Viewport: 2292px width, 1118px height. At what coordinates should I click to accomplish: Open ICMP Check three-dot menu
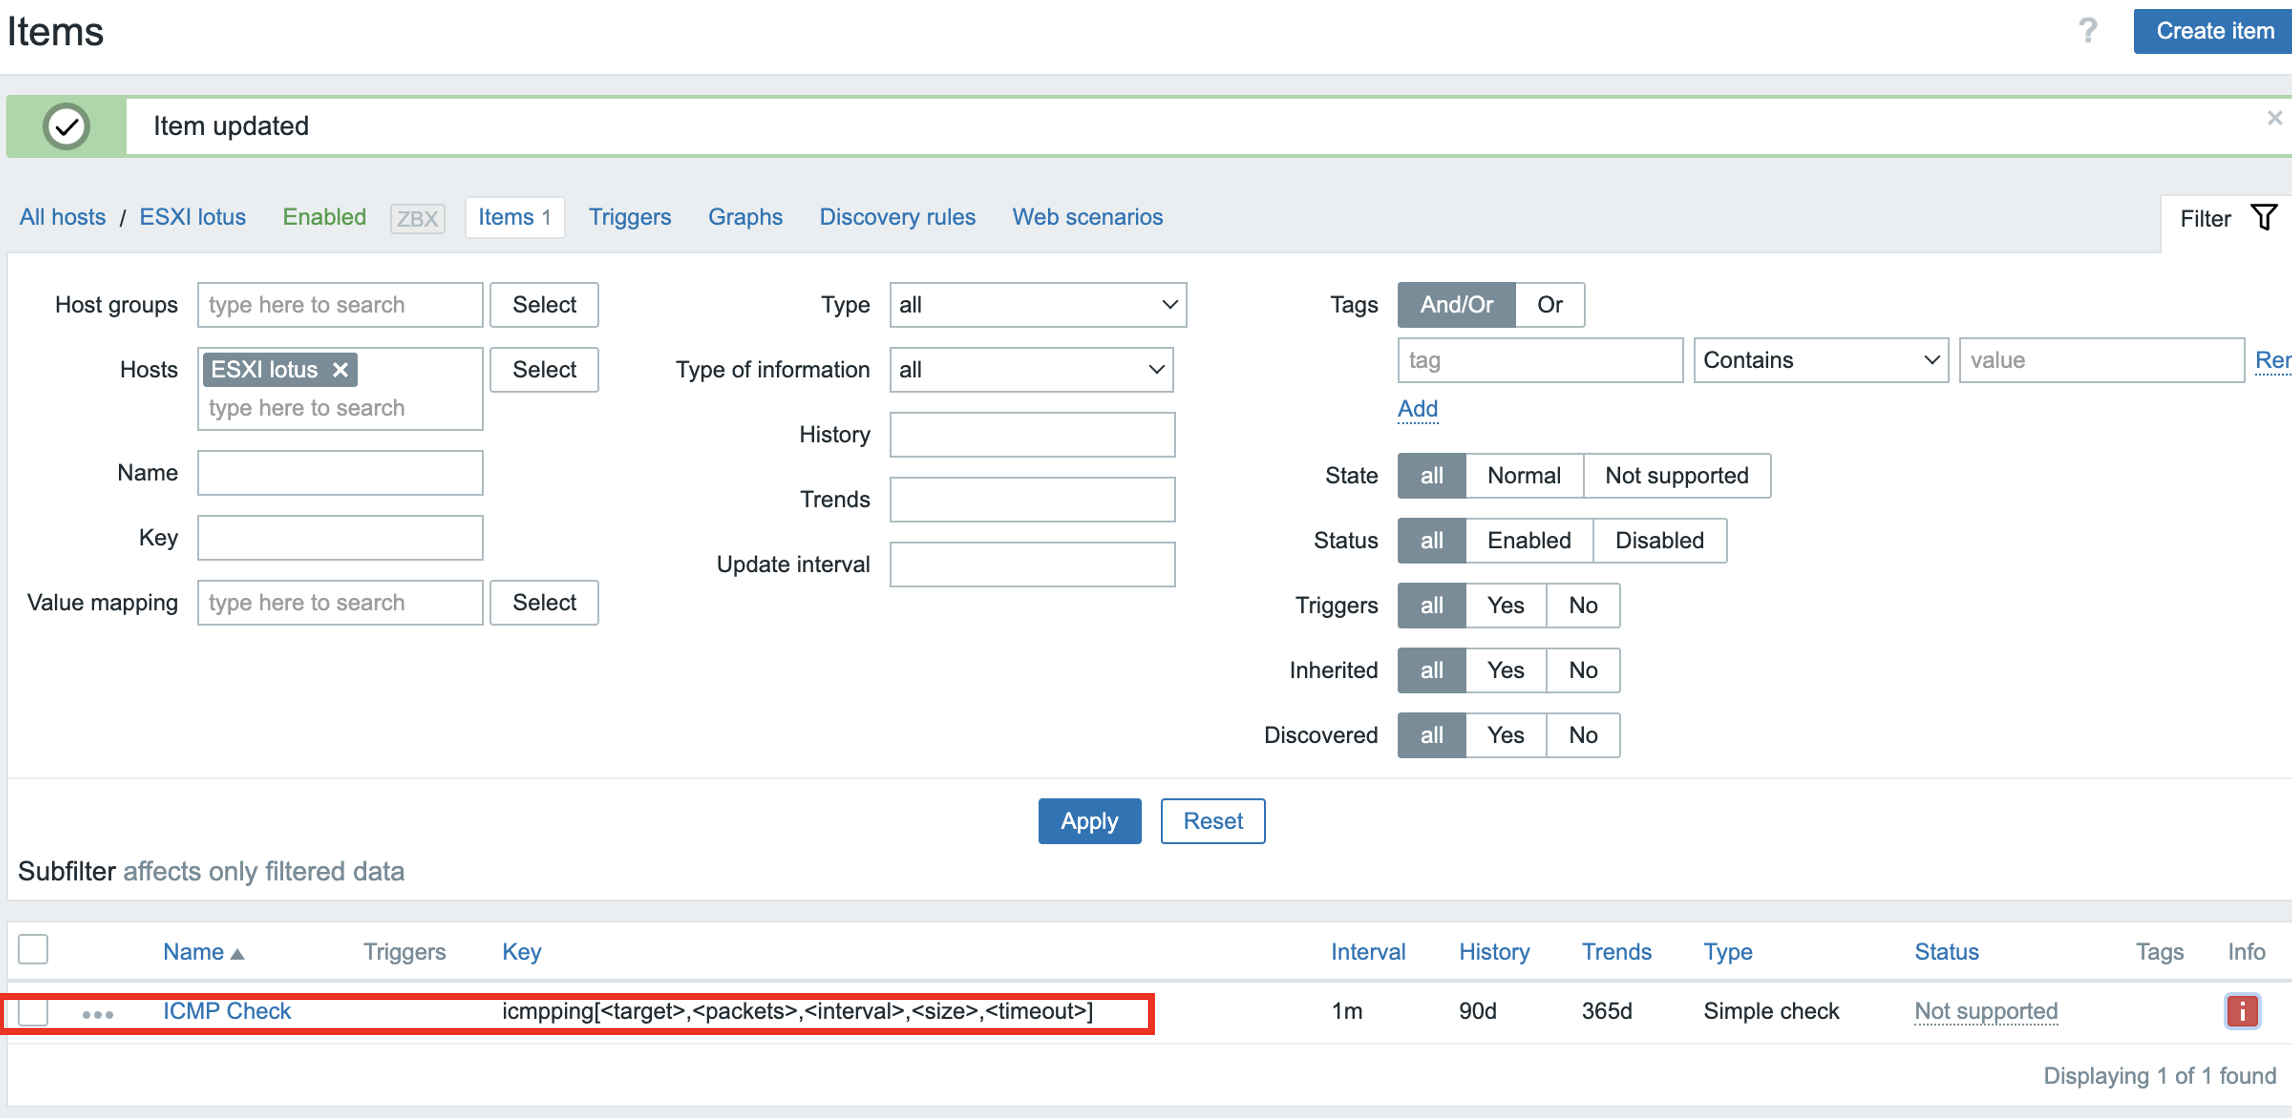pos(97,1013)
